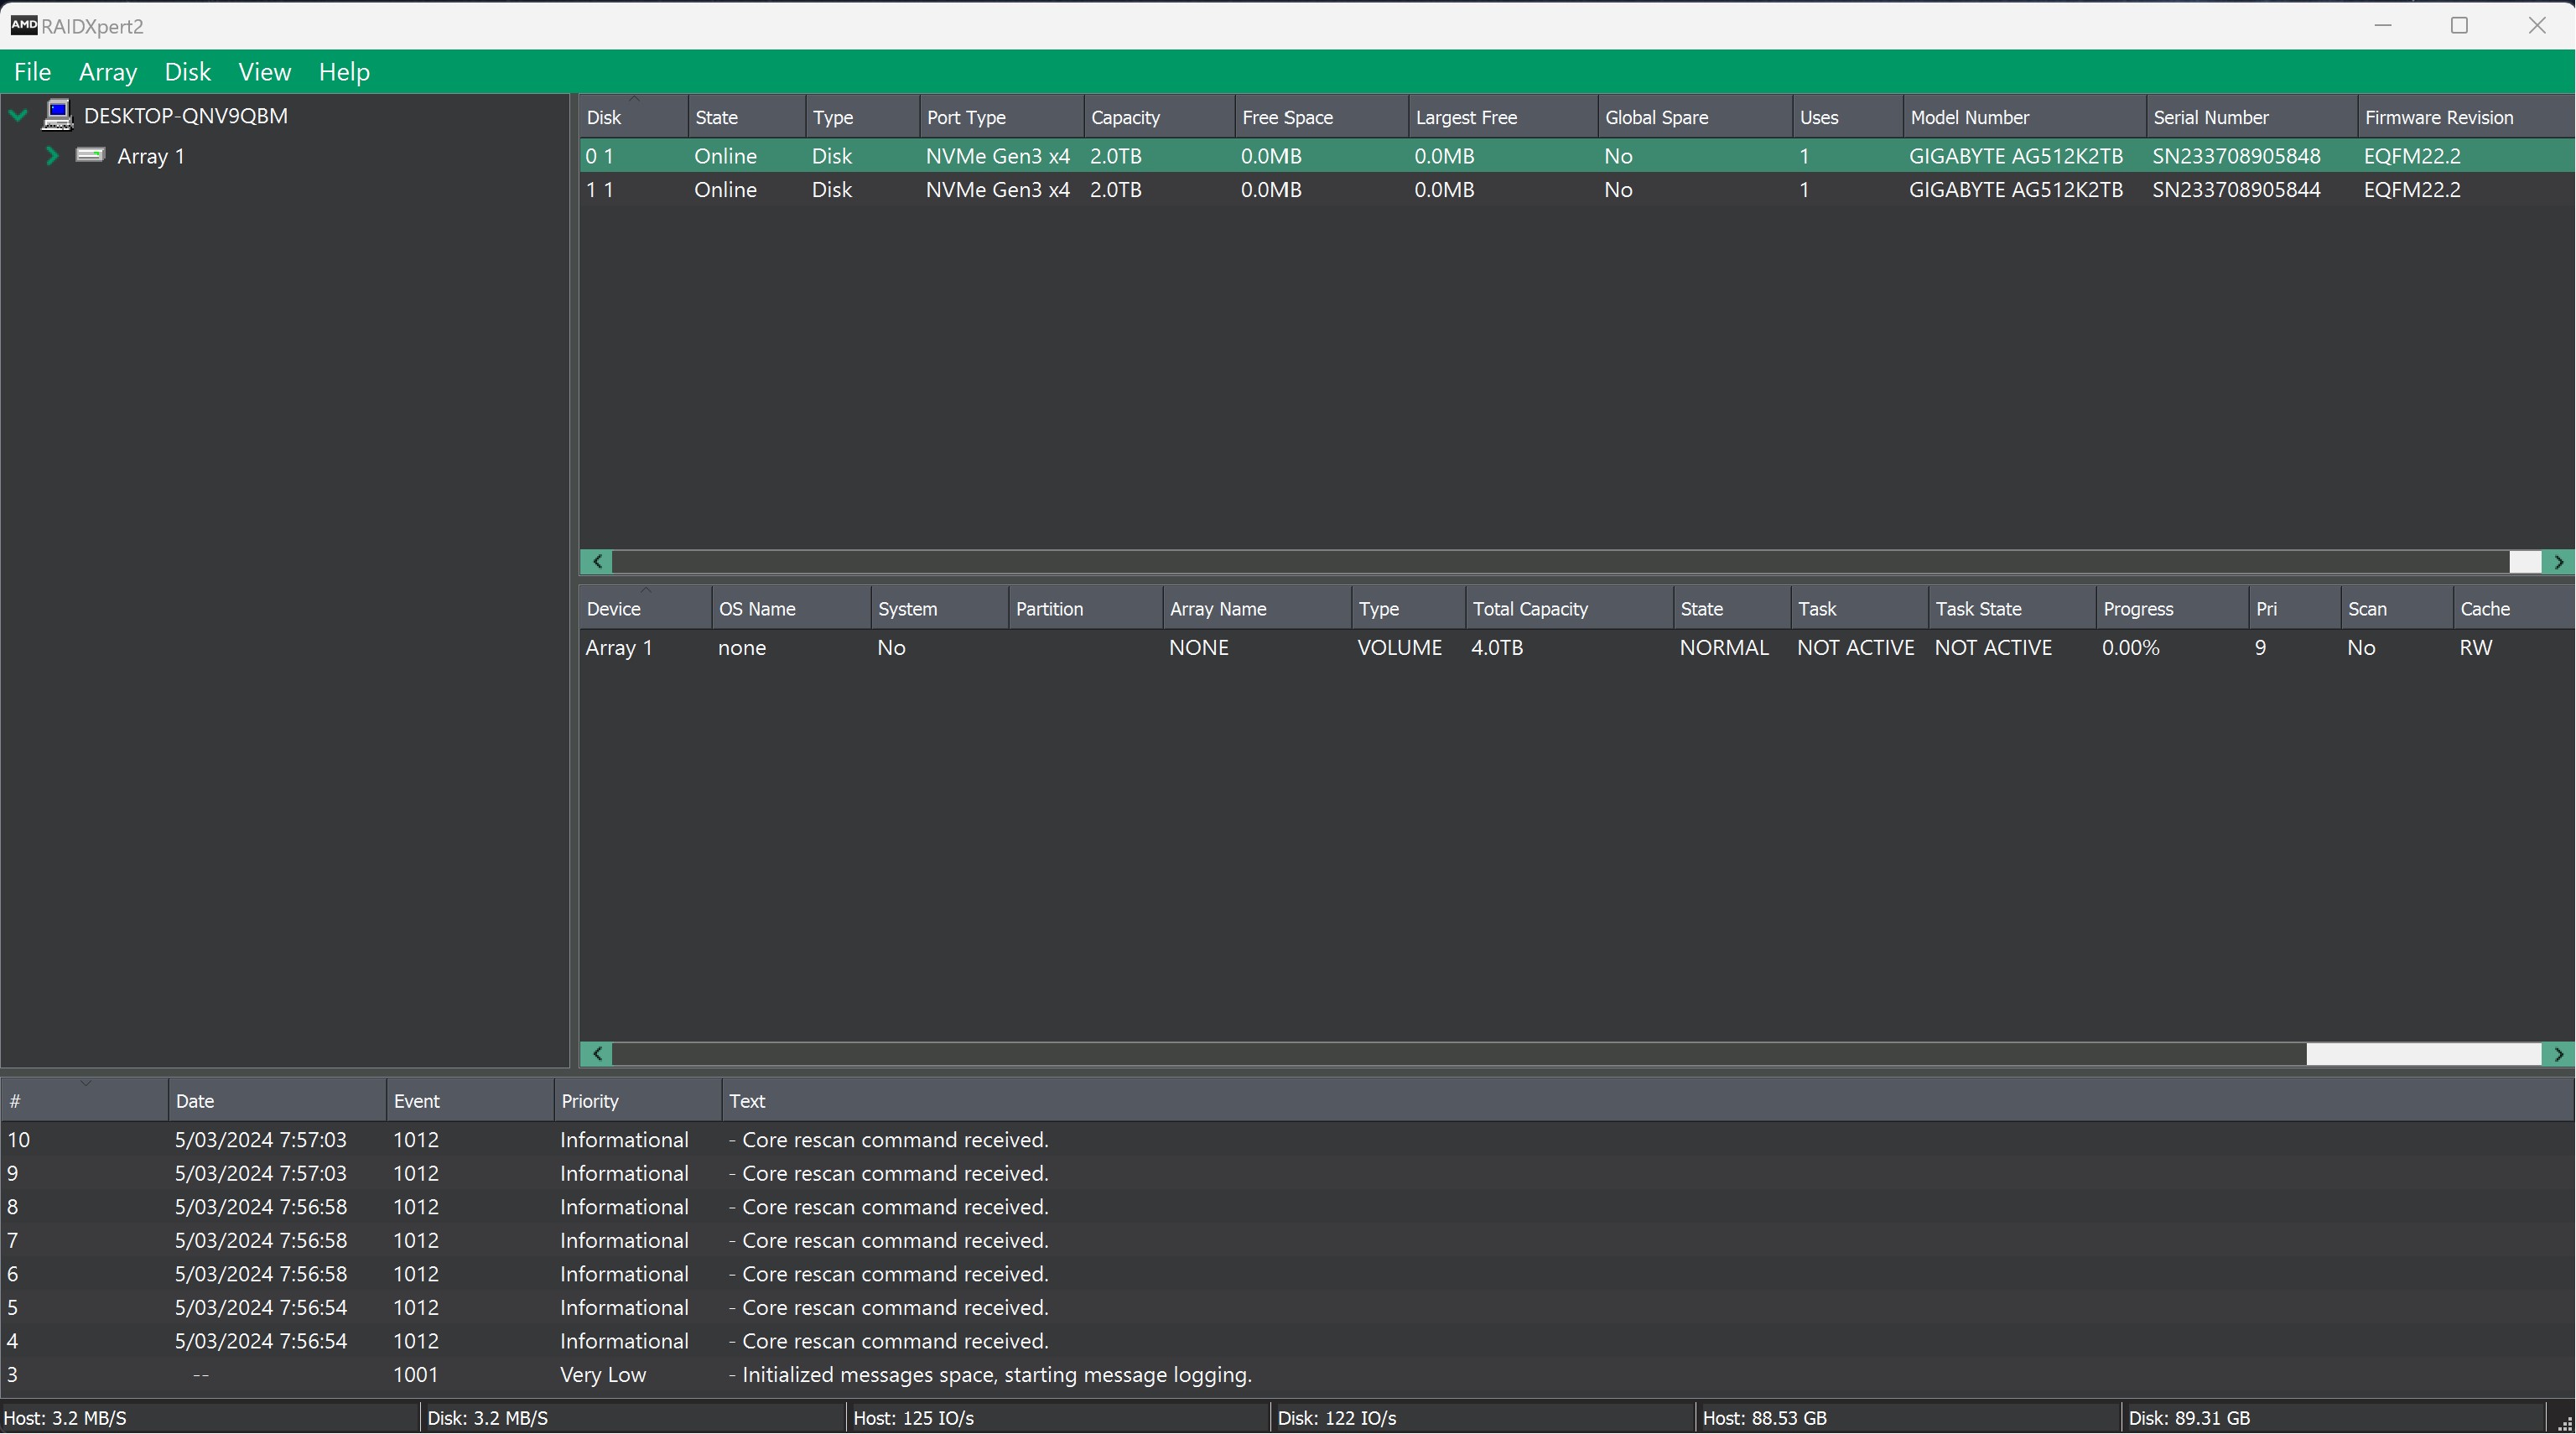Click the array list horizontal scrollbar thumb
This screenshot has width=2576, height=1434.
(2423, 1054)
